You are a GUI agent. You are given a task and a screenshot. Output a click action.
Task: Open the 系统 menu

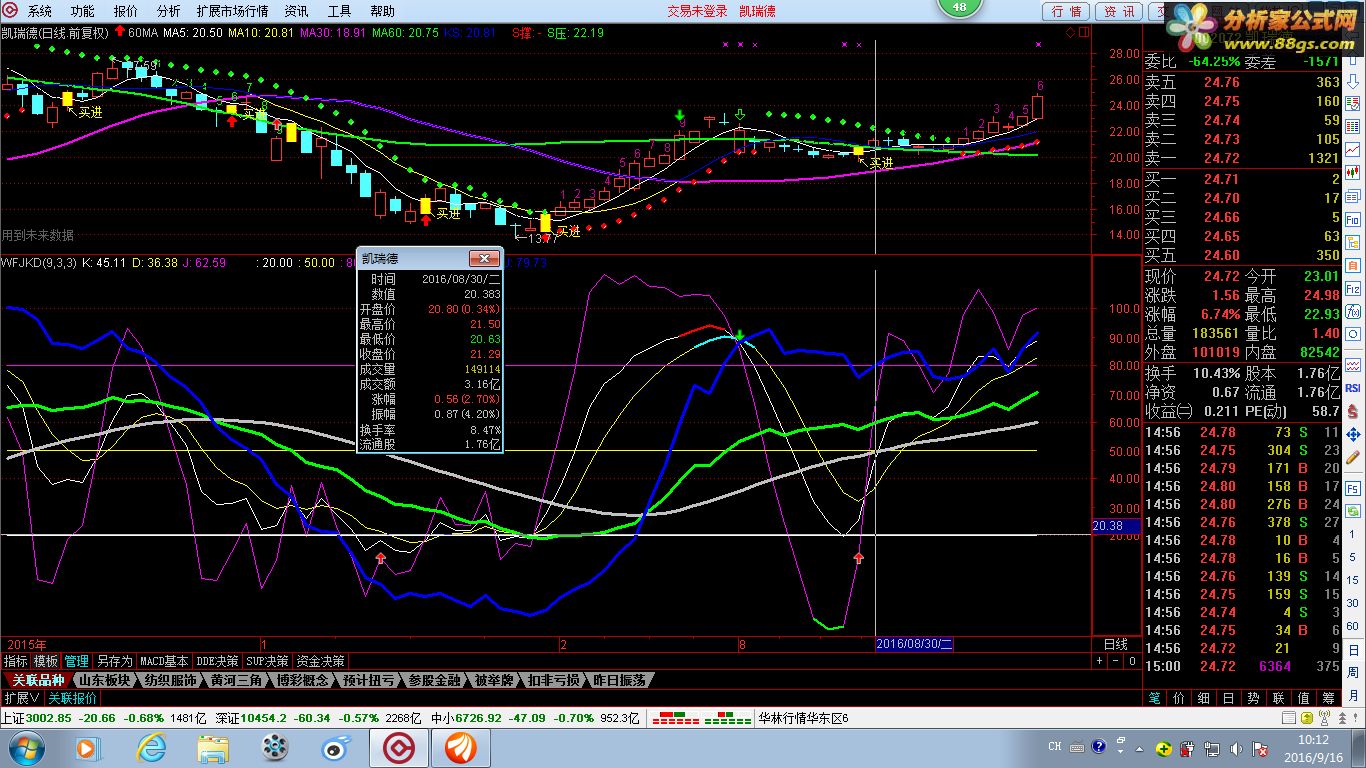(39, 11)
